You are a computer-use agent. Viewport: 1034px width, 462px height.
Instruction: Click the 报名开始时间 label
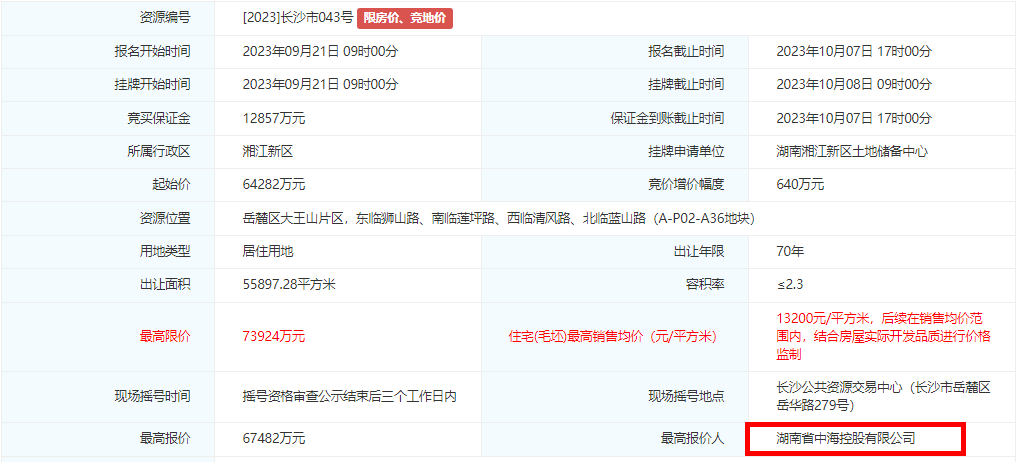point(152,51)
